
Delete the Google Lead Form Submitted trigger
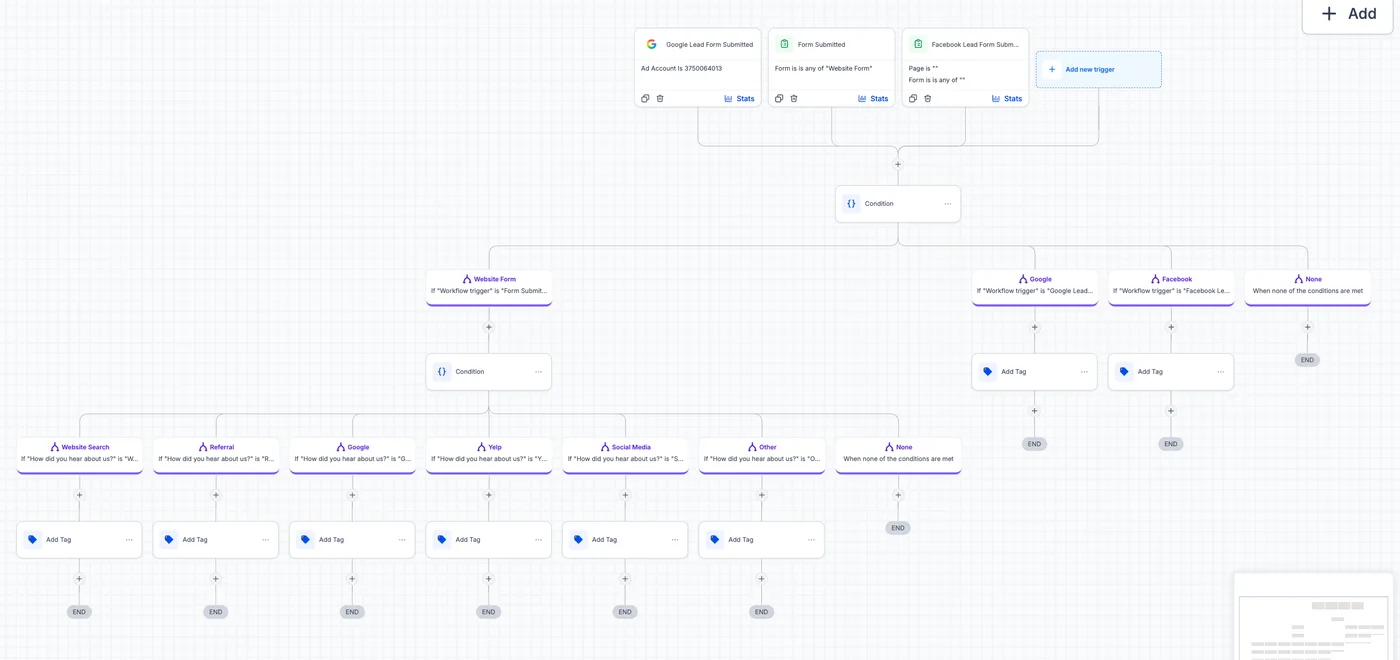click(660, 98)
